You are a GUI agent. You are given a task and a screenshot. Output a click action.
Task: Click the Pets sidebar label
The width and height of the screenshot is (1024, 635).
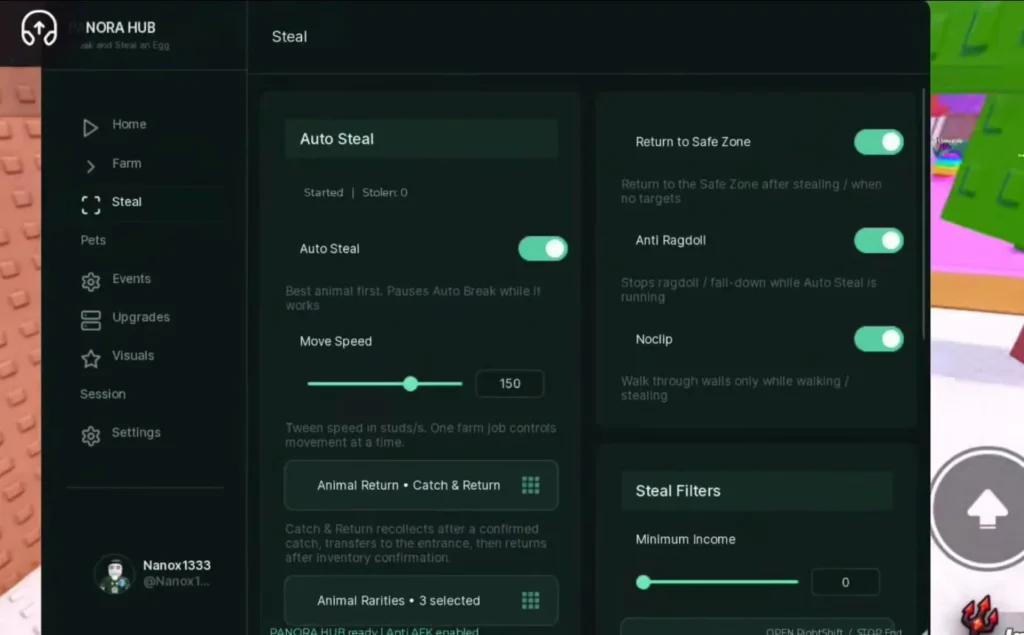tap(93, 240)
